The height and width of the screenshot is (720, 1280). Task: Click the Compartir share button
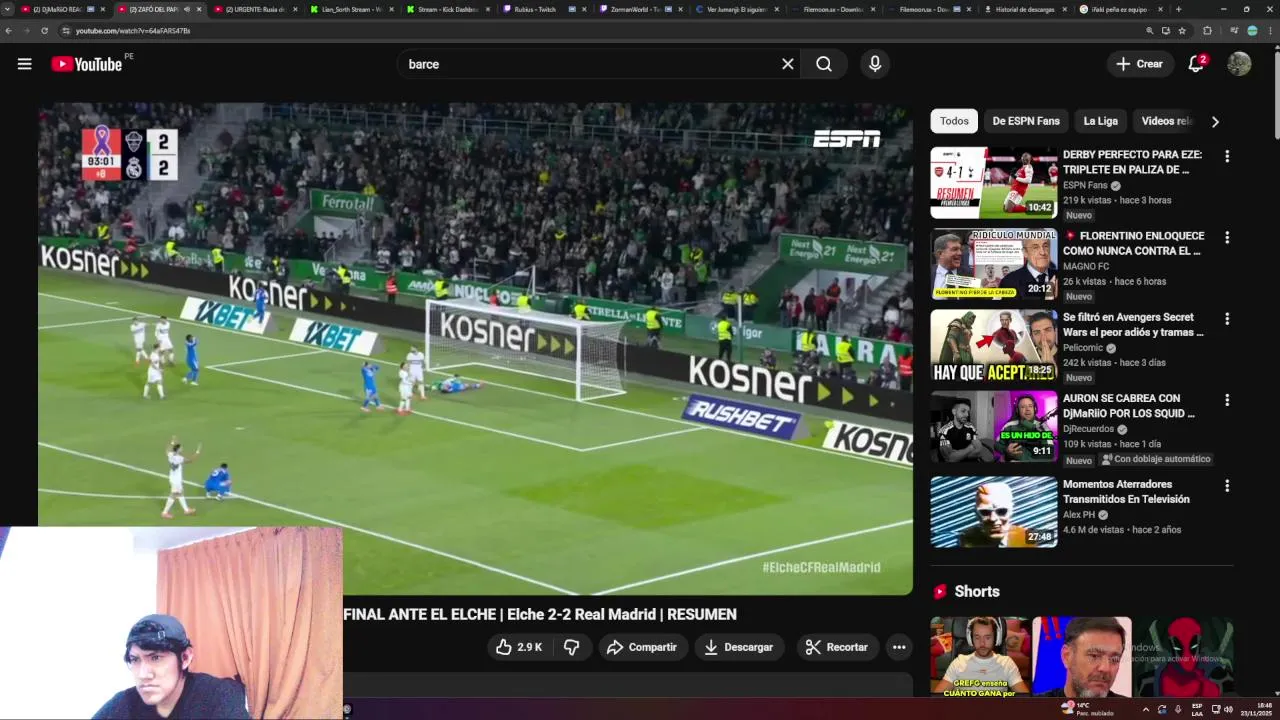642,647
